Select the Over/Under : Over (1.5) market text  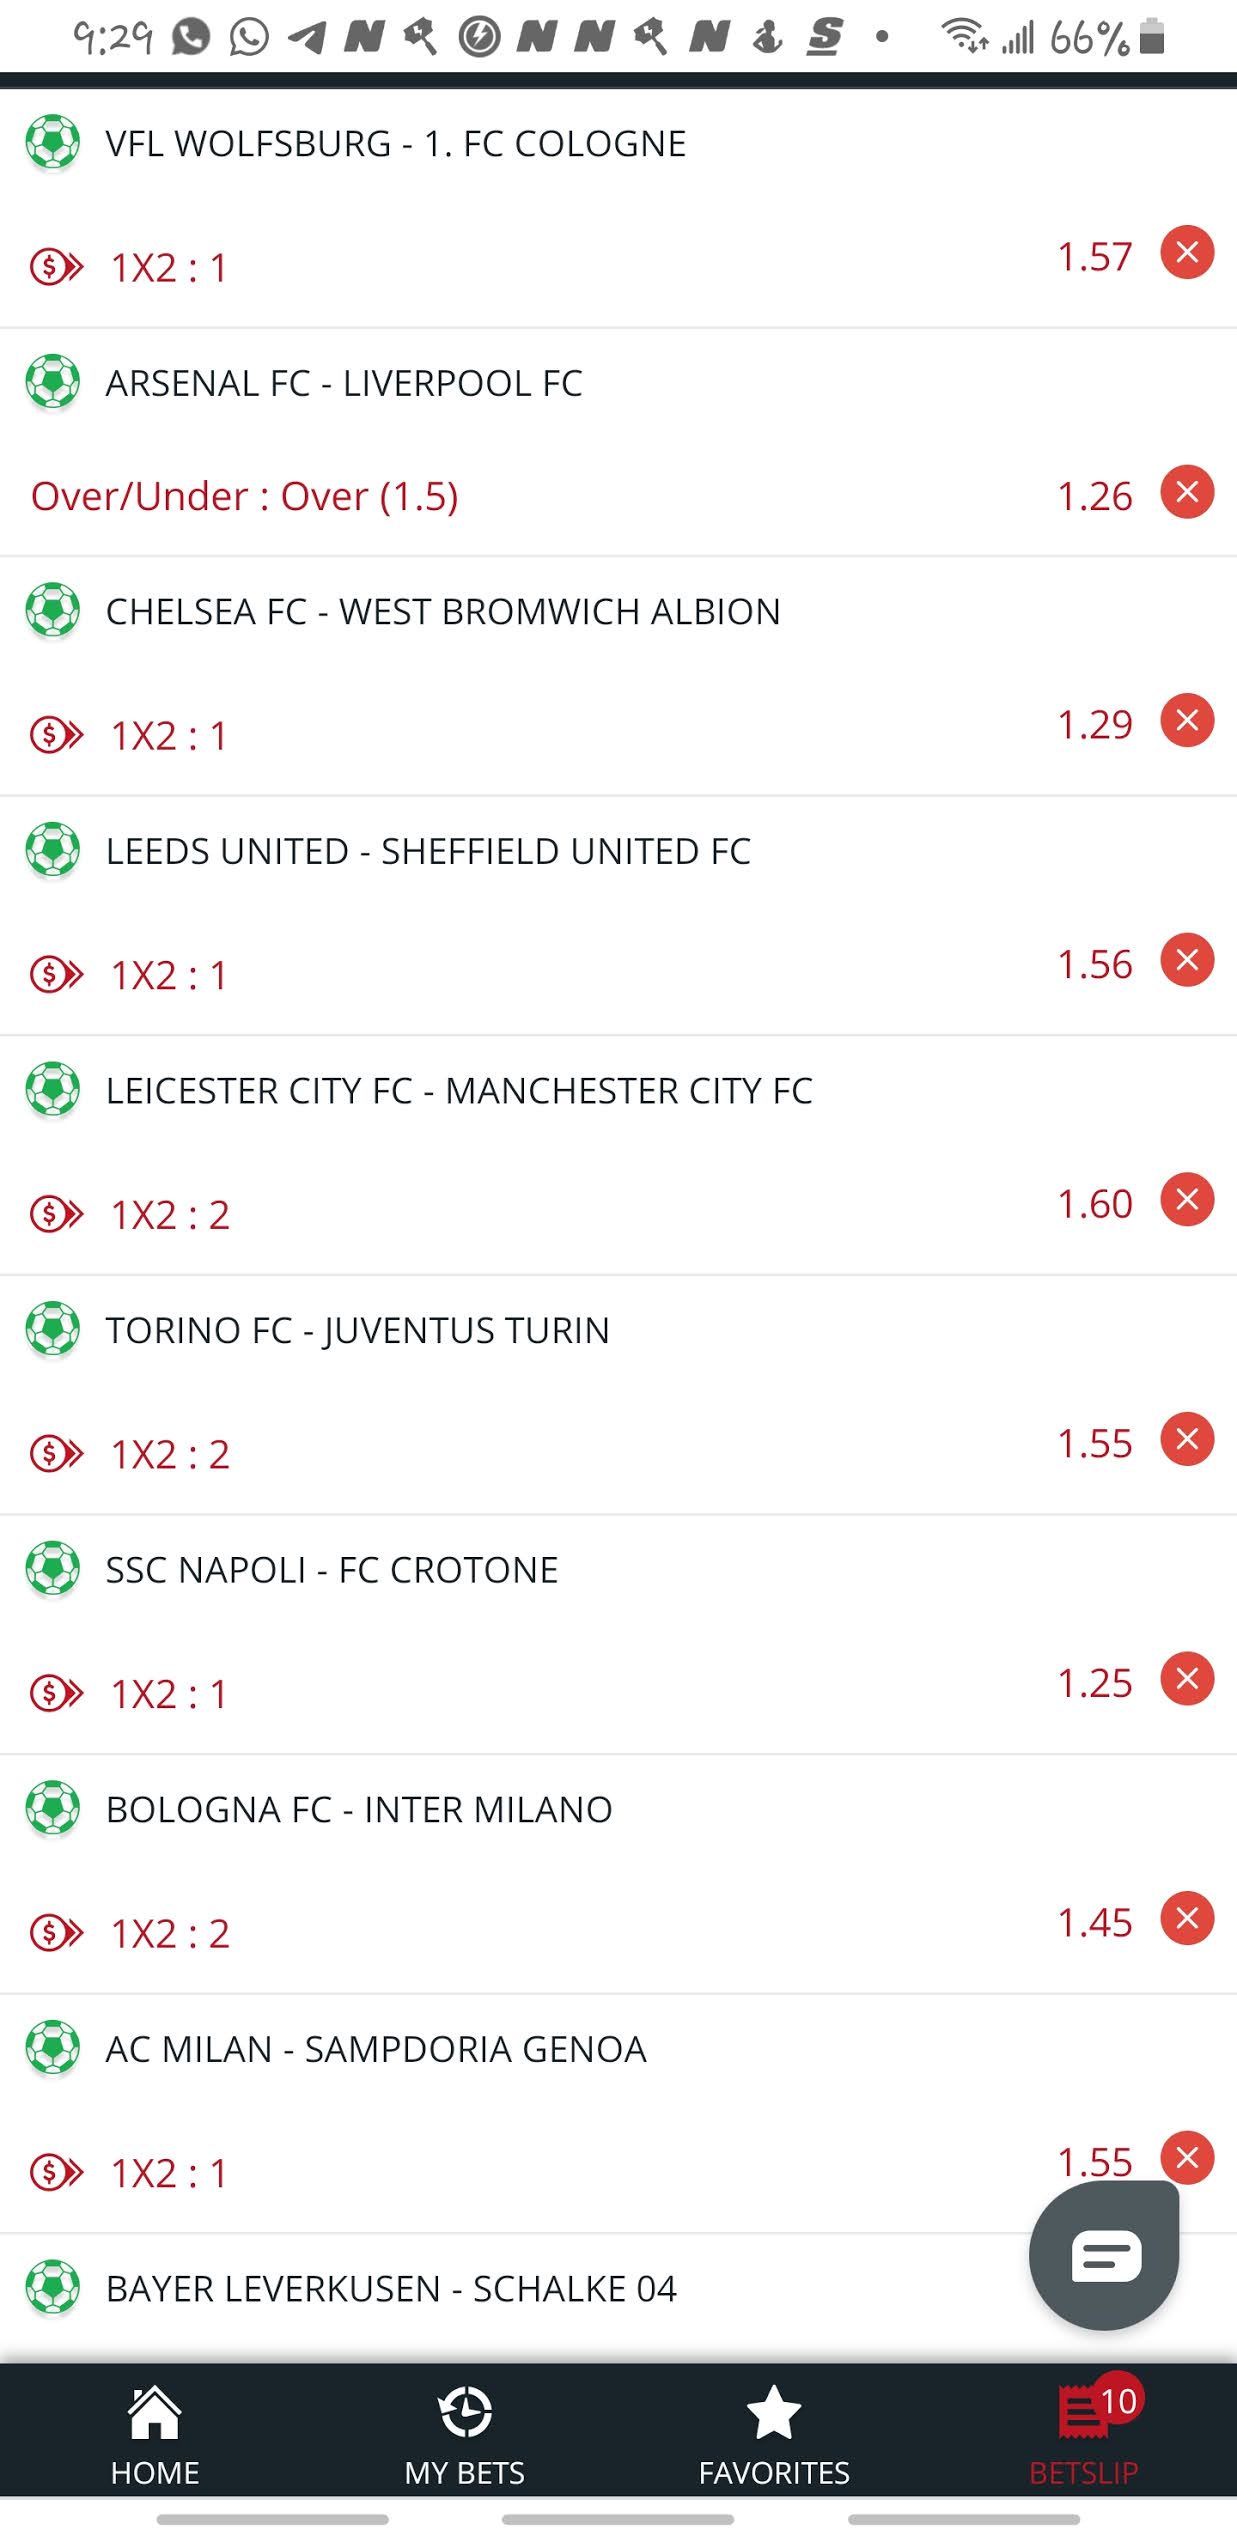(x=245, y=496)
